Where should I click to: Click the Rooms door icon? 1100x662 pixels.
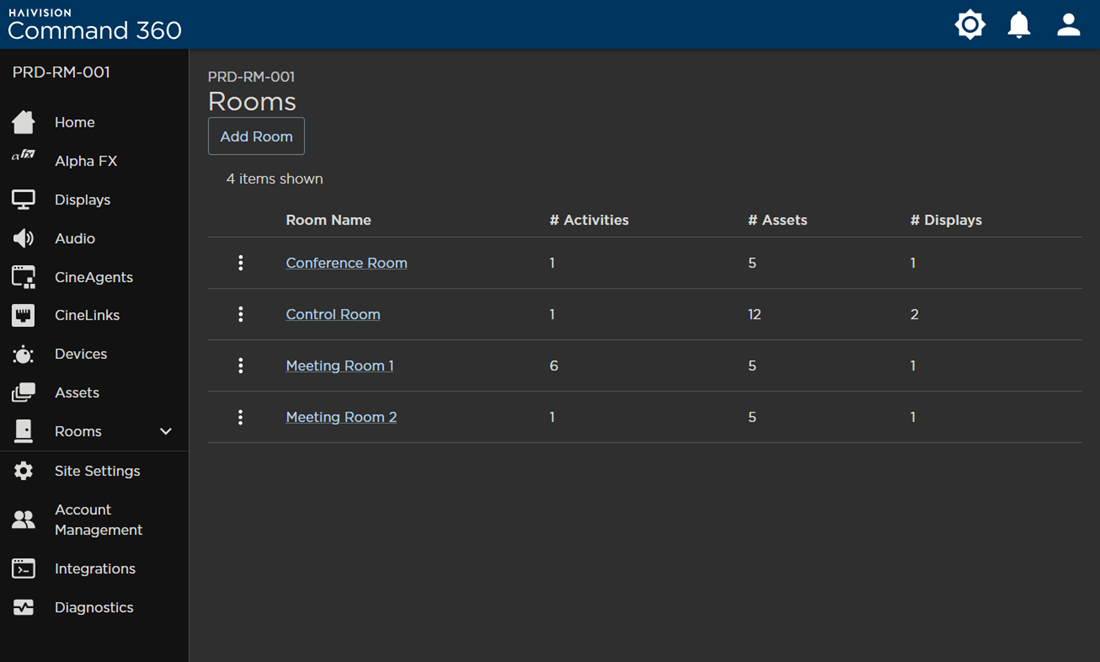pos(23,431)
